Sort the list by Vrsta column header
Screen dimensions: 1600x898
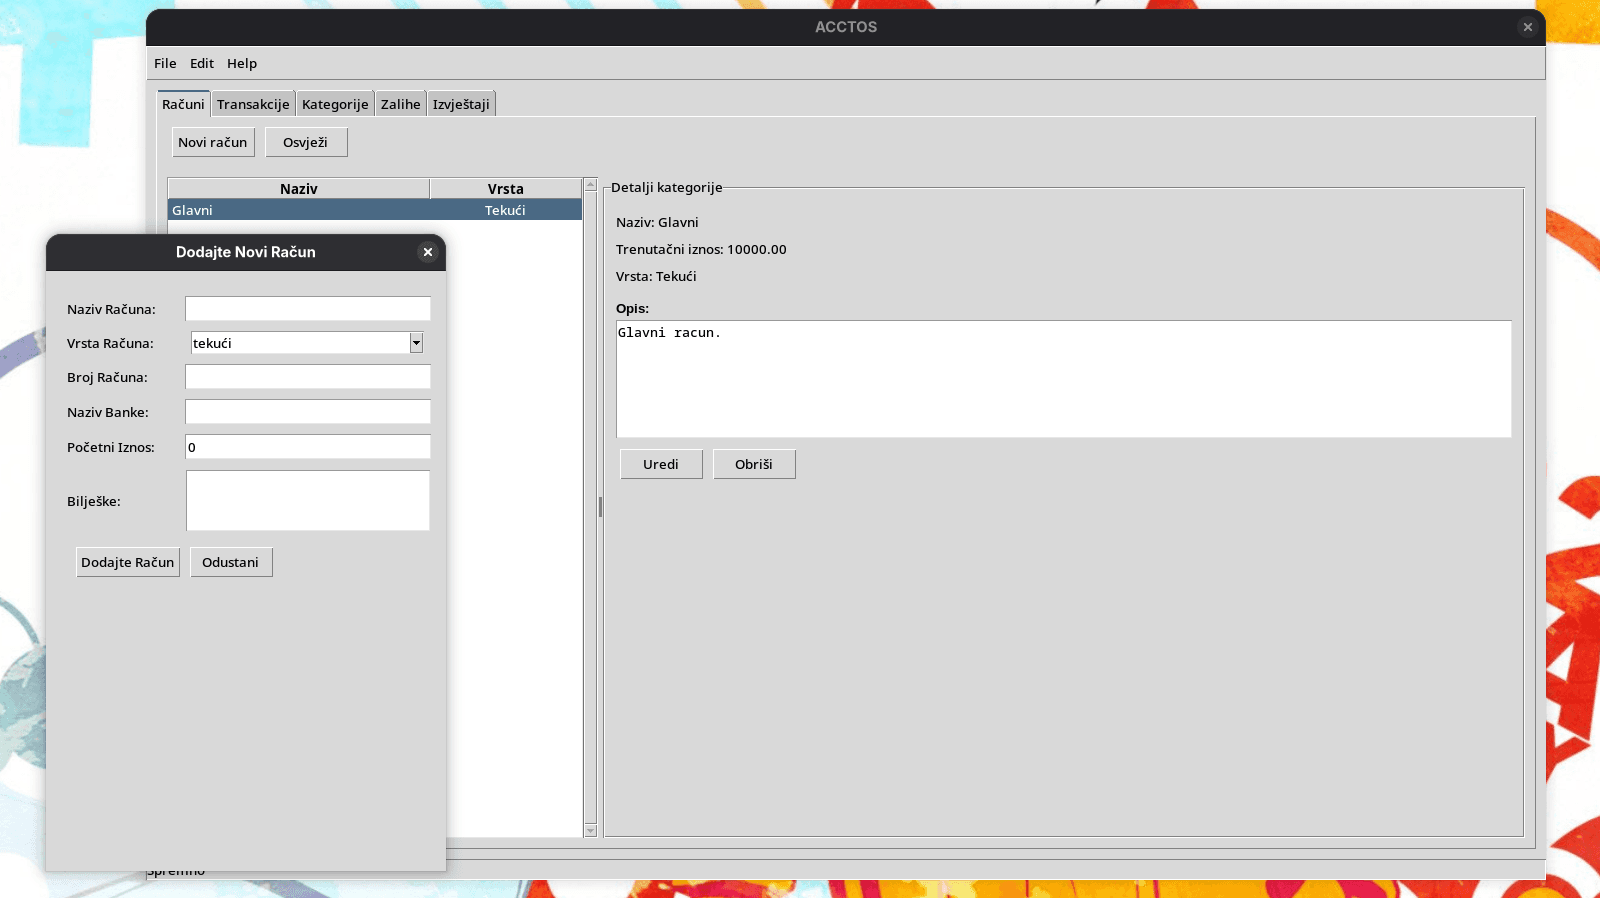tap(505, 189)
